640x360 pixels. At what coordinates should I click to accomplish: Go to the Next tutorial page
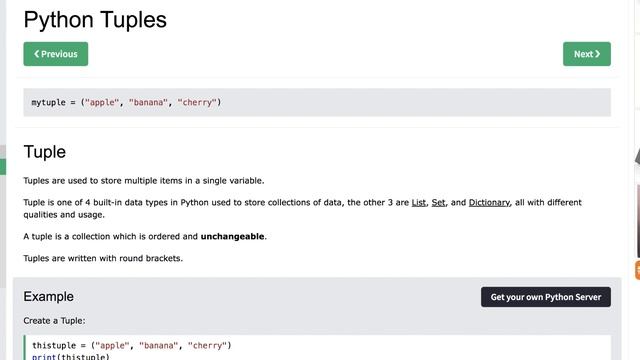(587, 54)
